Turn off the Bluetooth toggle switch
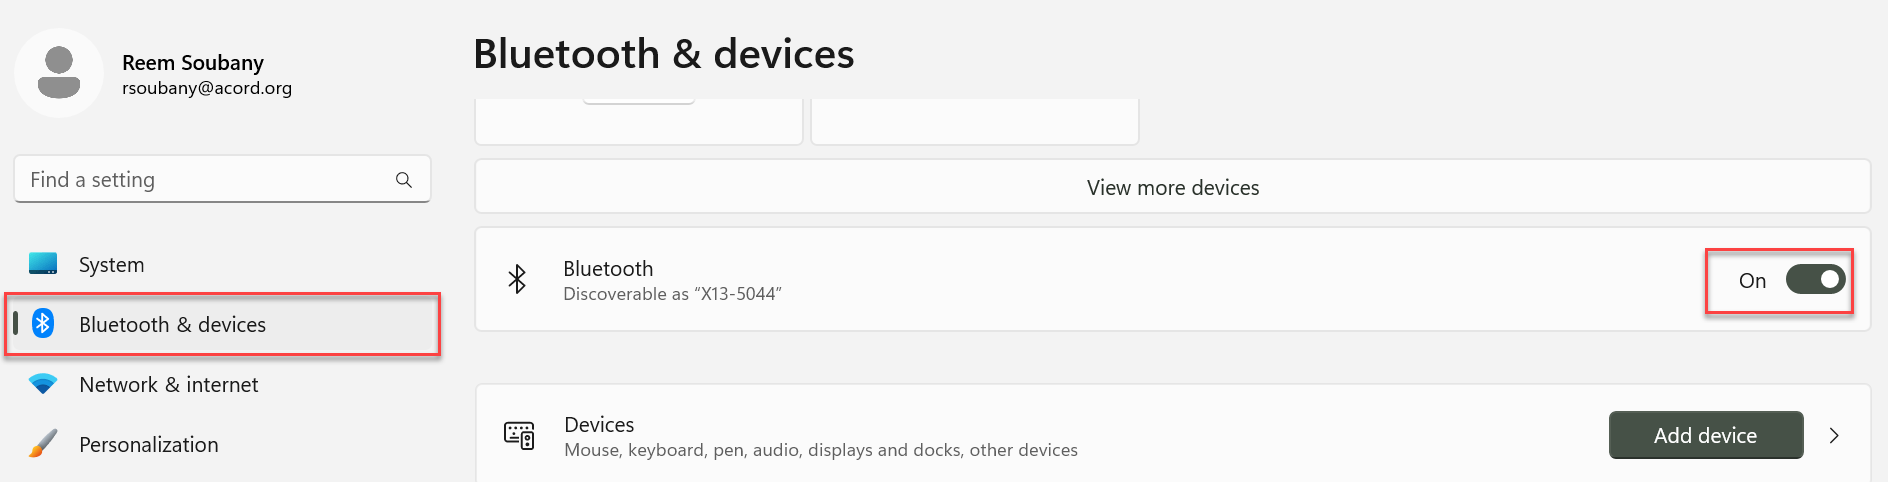The image size is (1888, 482). pos(1815,280)
